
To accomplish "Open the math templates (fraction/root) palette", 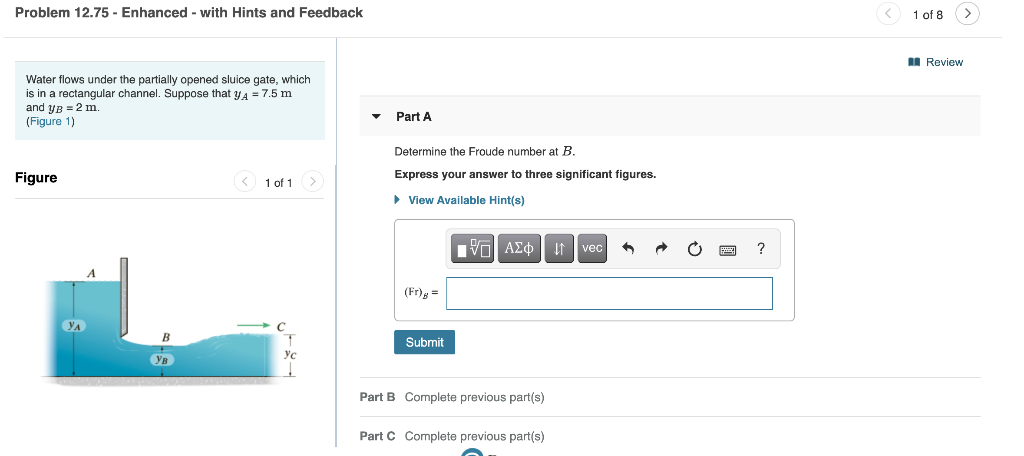I will 473,248.
